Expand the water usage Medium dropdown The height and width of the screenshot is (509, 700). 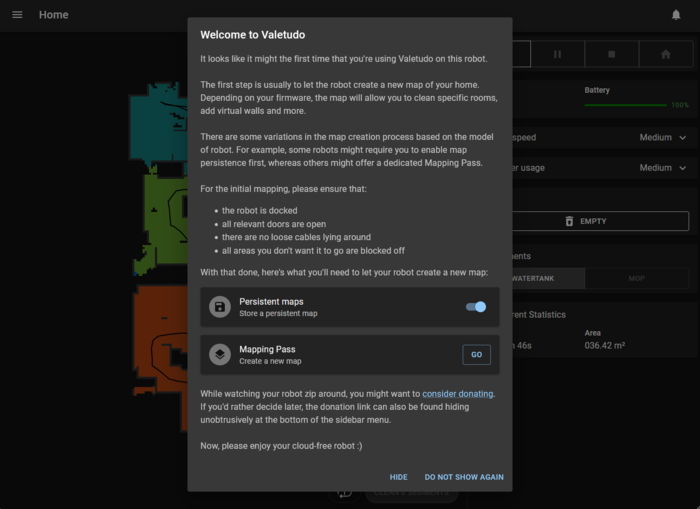[662, 168]
